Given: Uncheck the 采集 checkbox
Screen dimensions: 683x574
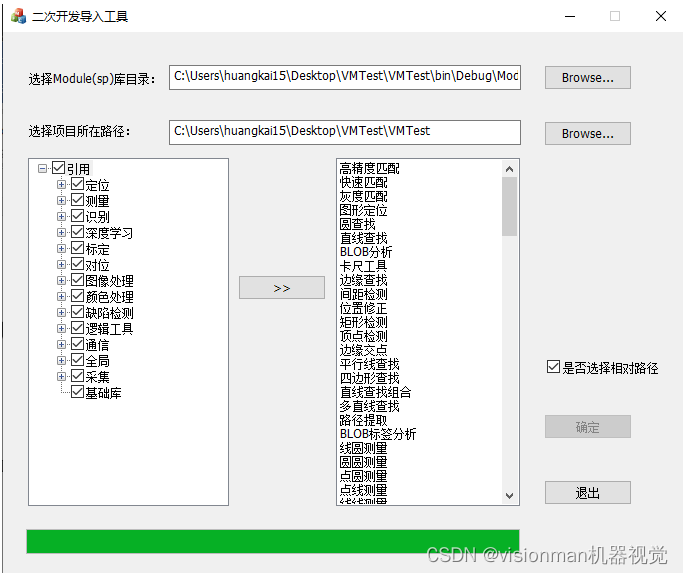Looking at the screenshot, I should click(78, 376).
